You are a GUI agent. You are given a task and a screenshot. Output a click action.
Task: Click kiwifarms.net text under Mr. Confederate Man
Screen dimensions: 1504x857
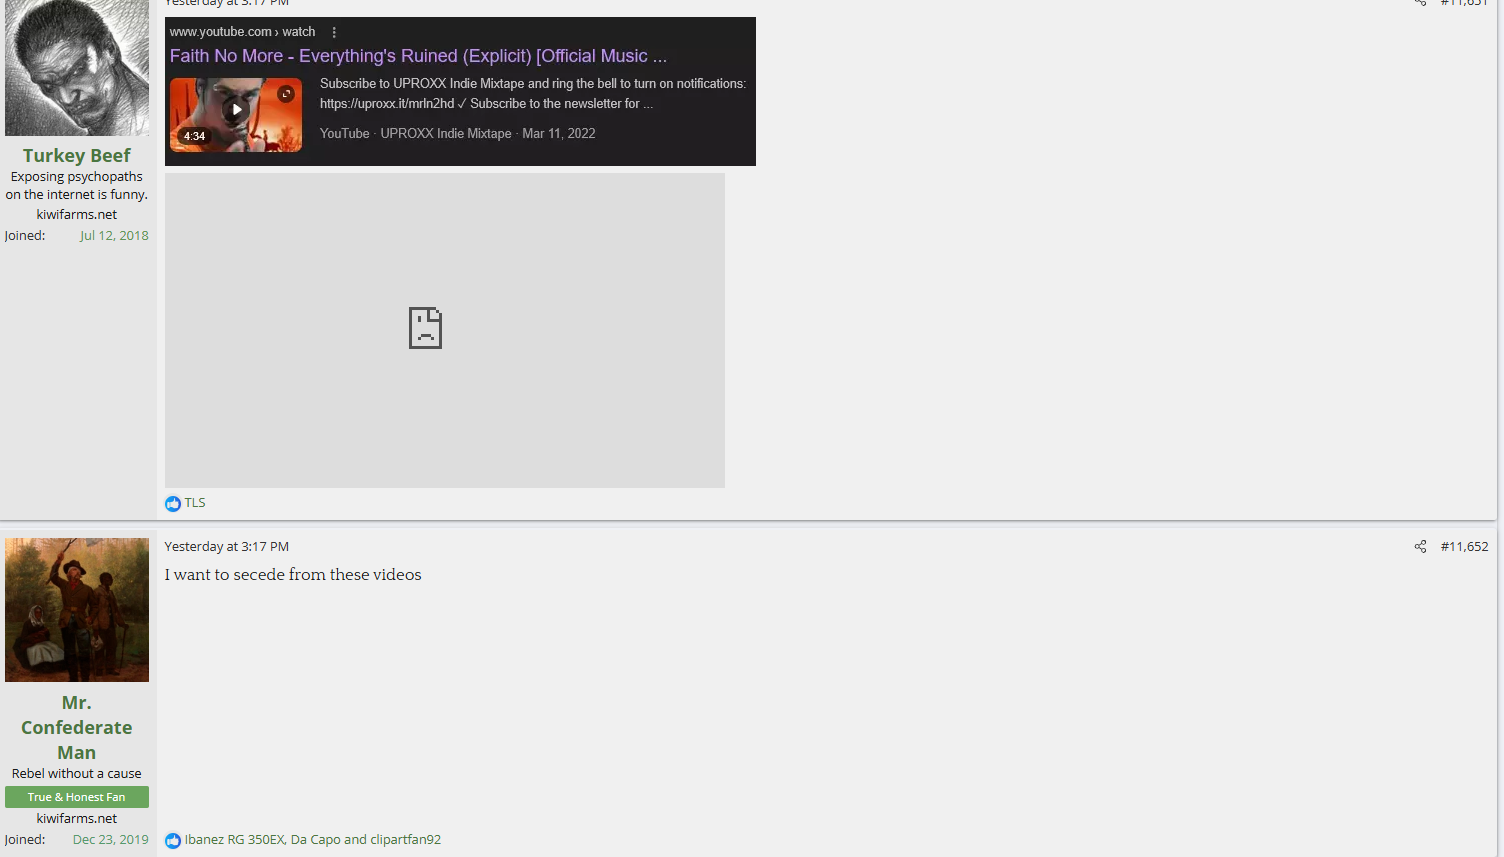coord(77,818)
